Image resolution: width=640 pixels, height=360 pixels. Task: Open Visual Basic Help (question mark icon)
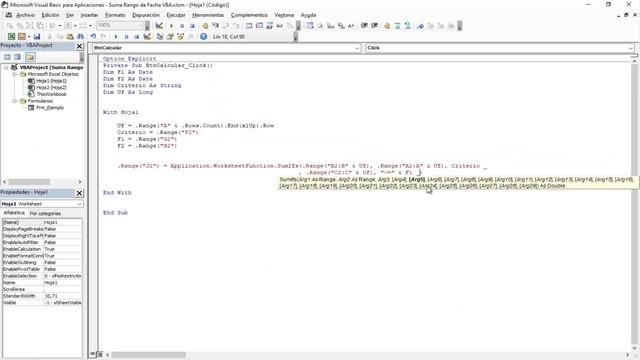(203, 37)
